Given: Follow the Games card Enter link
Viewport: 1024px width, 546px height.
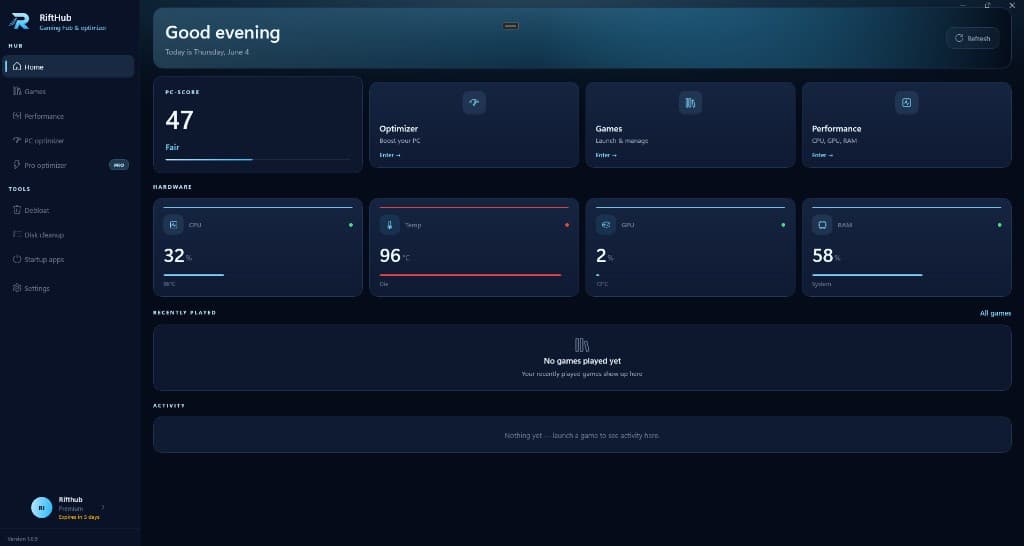Looking at the screenshot, I should pos(606,155).
